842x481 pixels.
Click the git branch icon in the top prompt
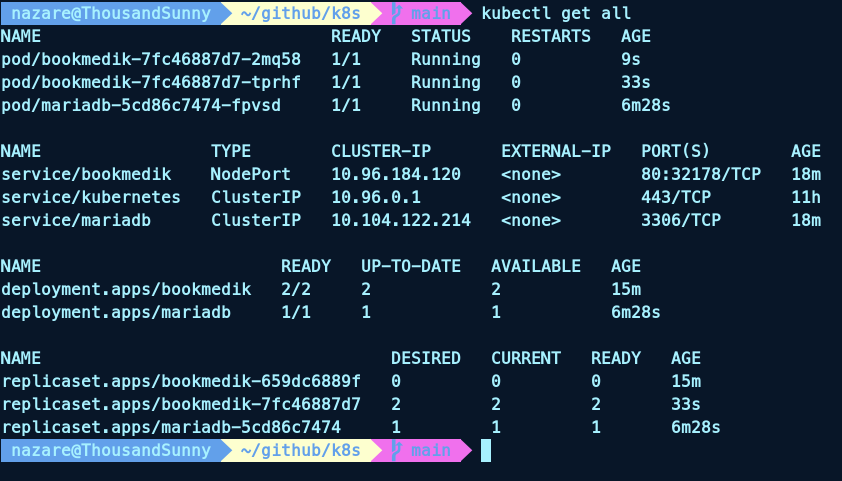pyautogui.click(x=396, y=13)
